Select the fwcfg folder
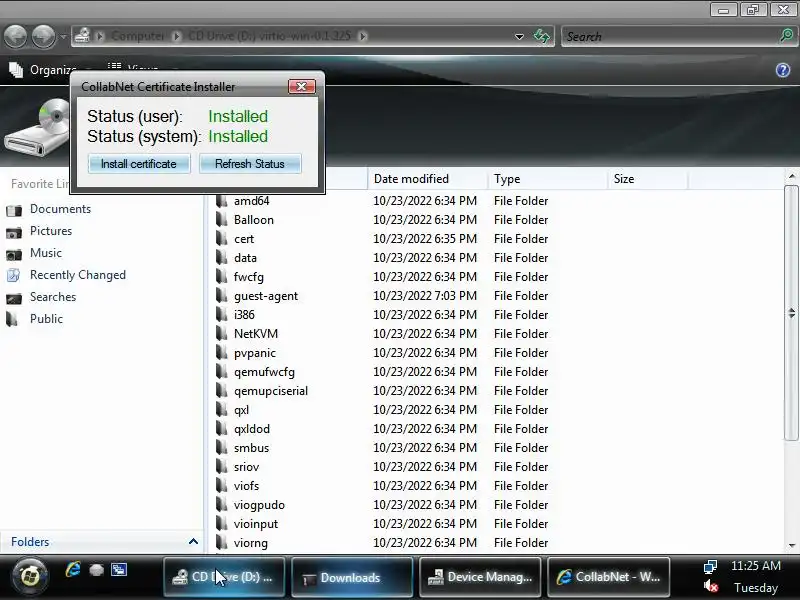The image size is (800, 600). (248, 277)
